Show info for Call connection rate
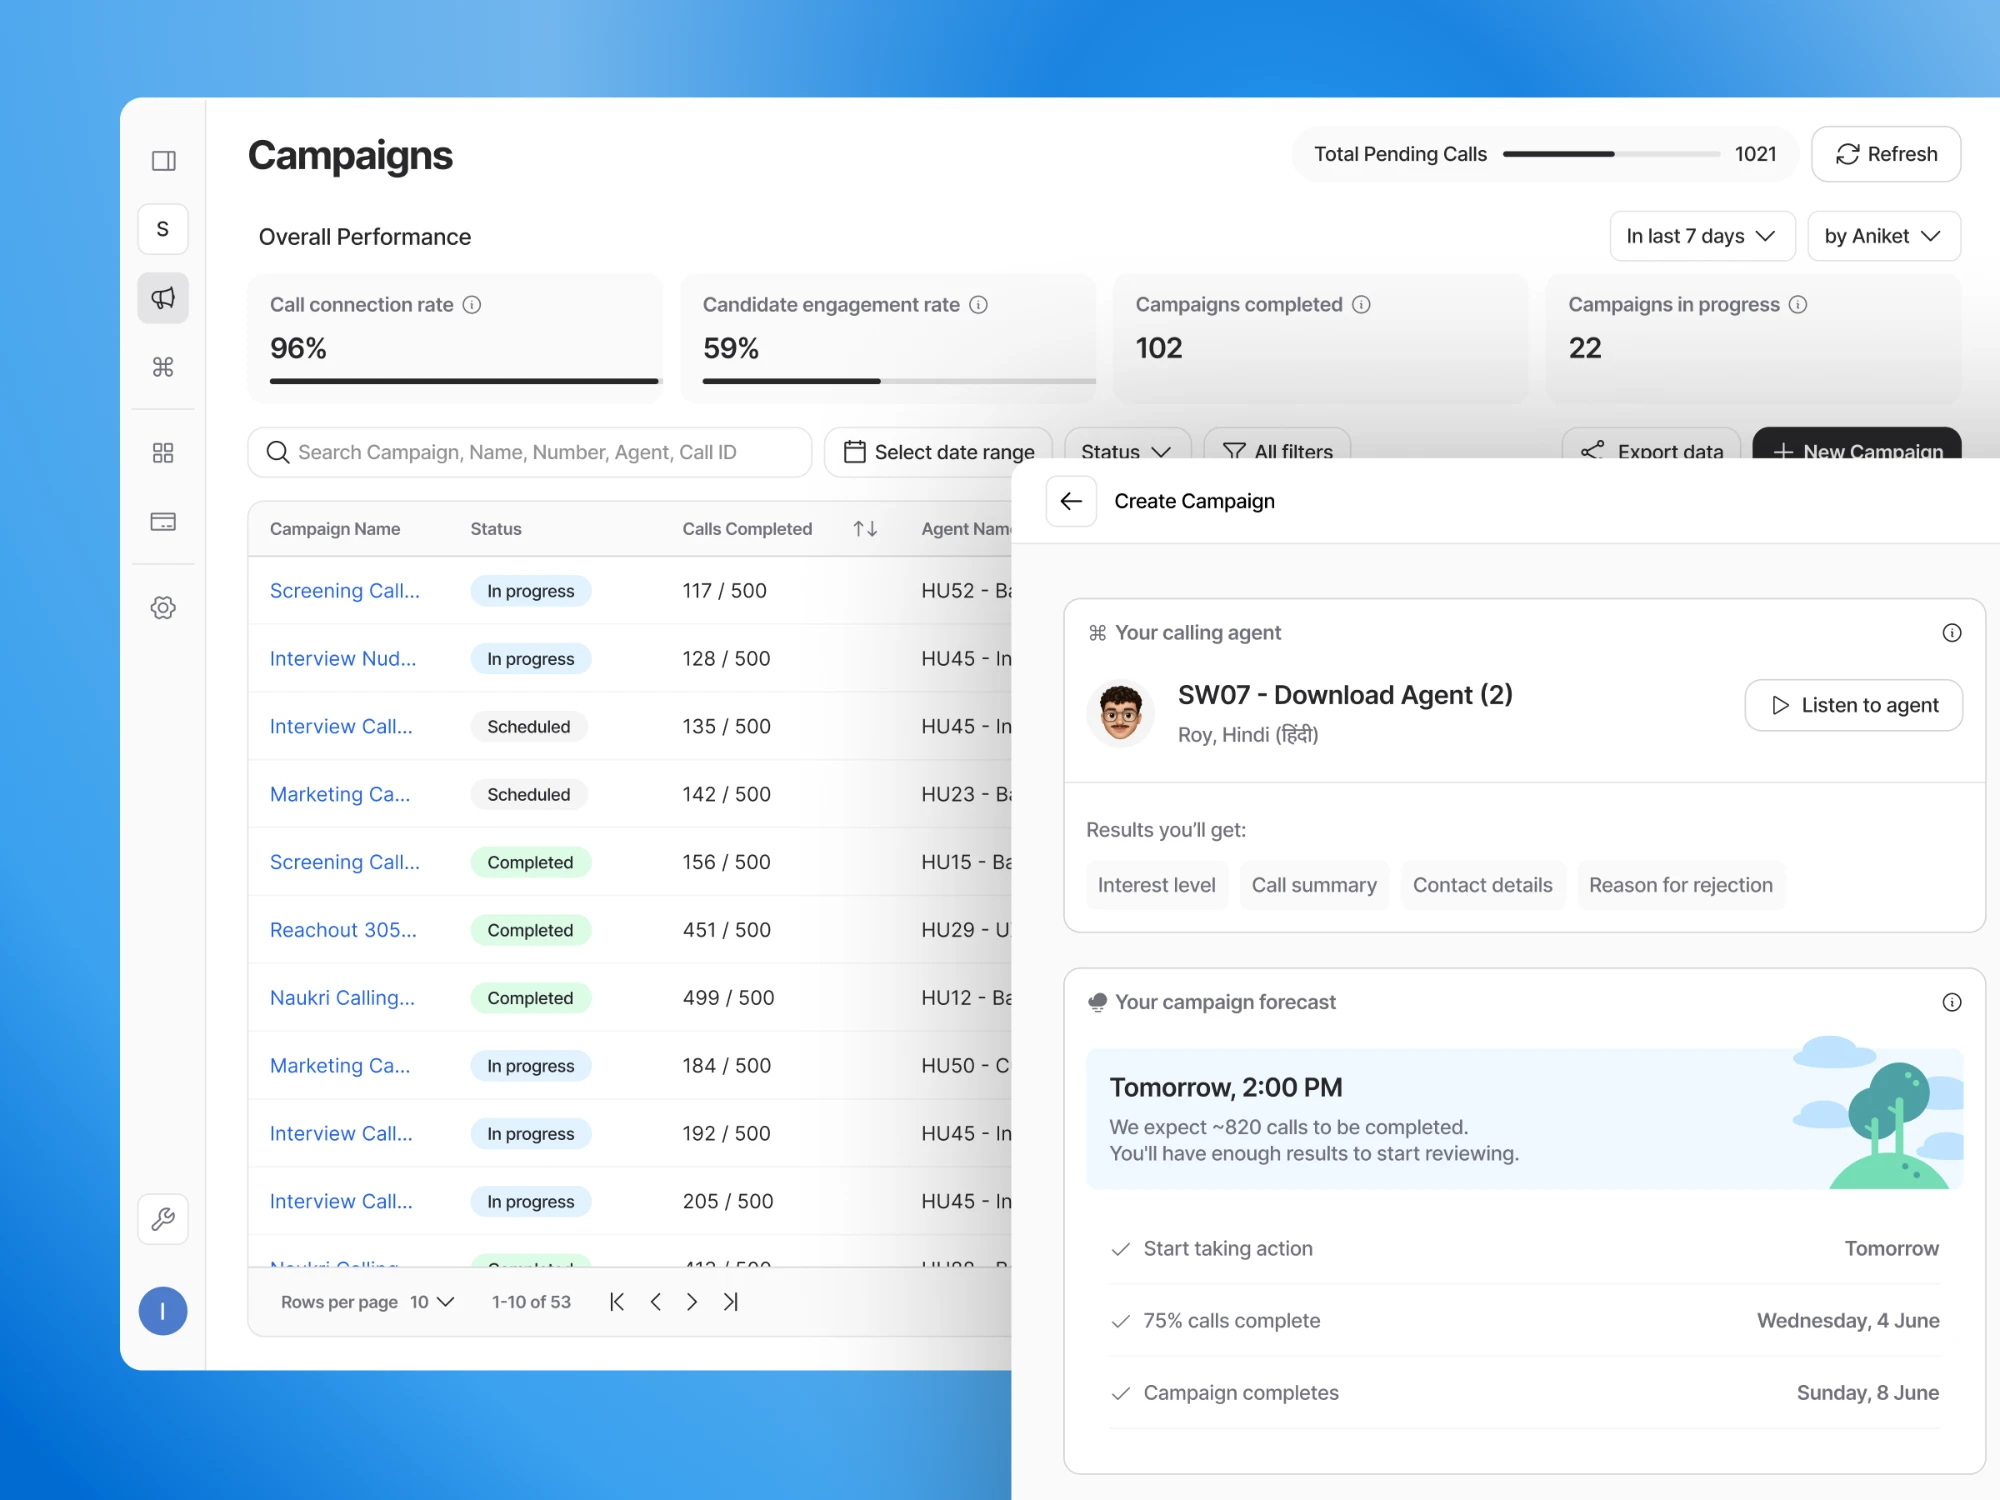Screen dimensions: 2000x1500 pyautogui.click(x=472, y=305)
